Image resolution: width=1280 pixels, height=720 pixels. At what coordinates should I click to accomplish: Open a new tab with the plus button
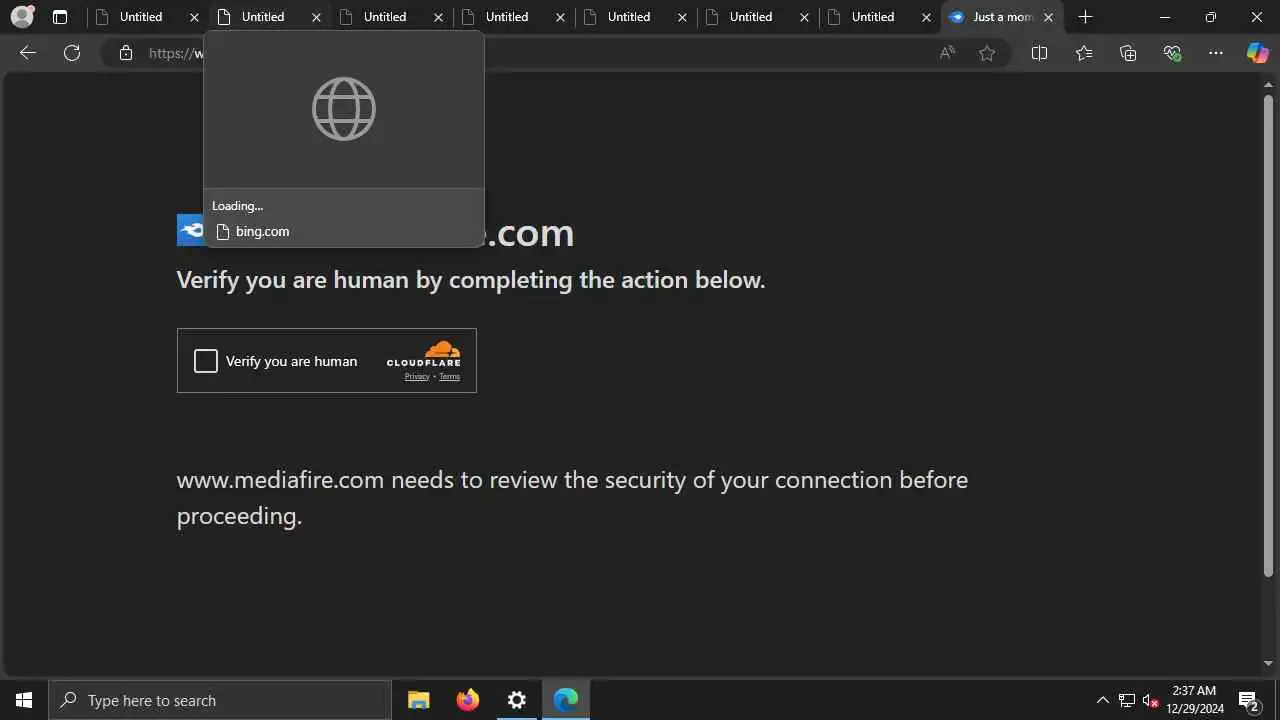(x=1086, y=17)
